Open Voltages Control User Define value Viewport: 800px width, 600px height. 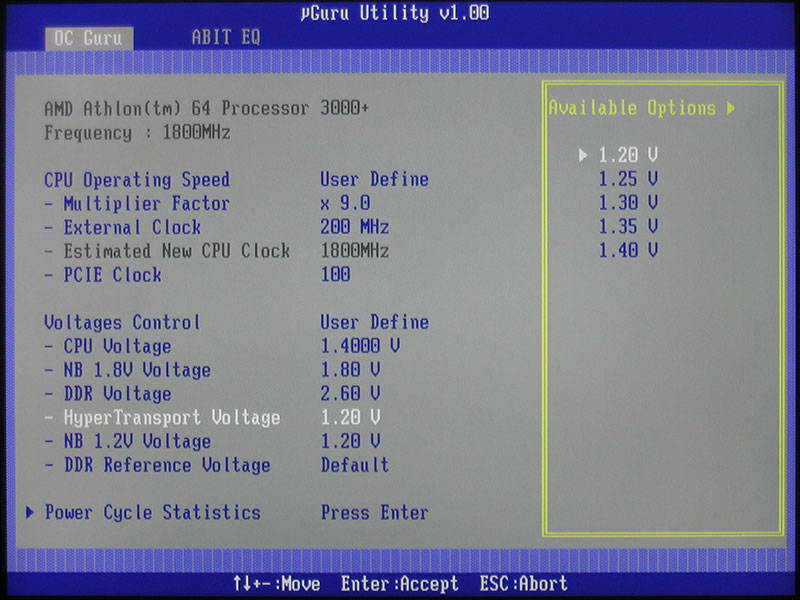coord(374,322)
